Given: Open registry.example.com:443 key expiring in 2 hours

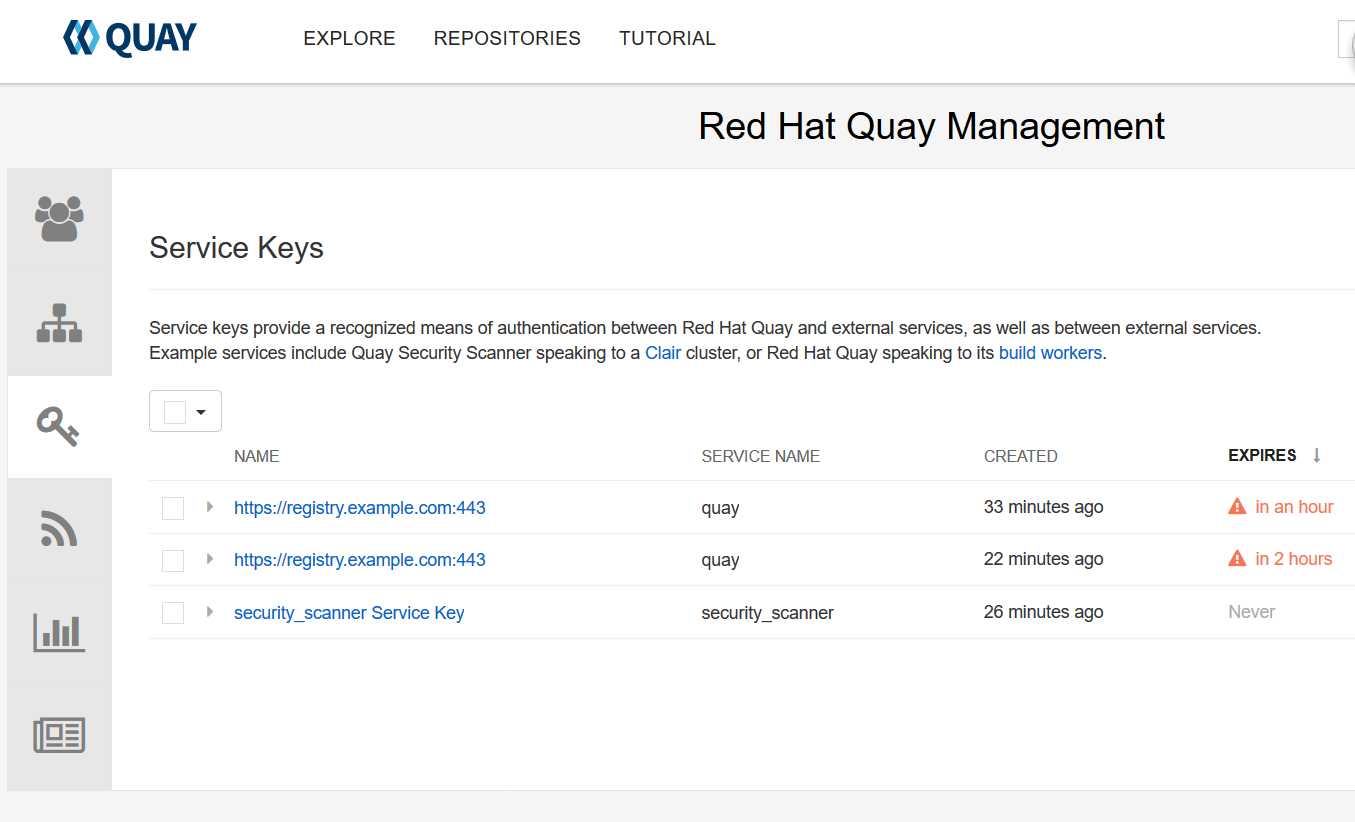Looking at the screenshot, I should pyautogui.click(x=360, y=559).
